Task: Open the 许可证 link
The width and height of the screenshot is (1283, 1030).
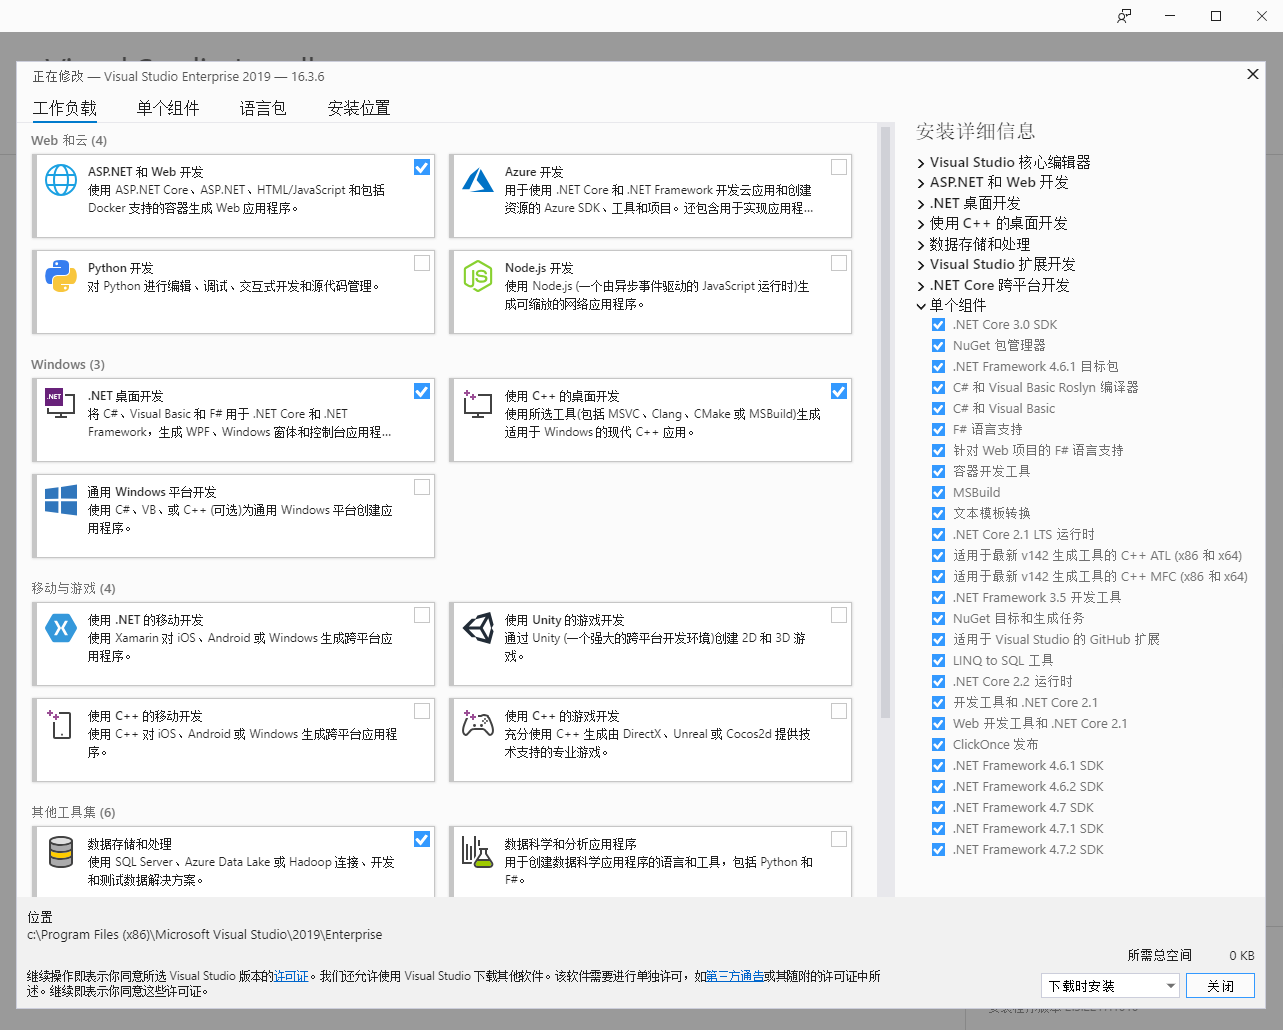Action: point(291,976)
